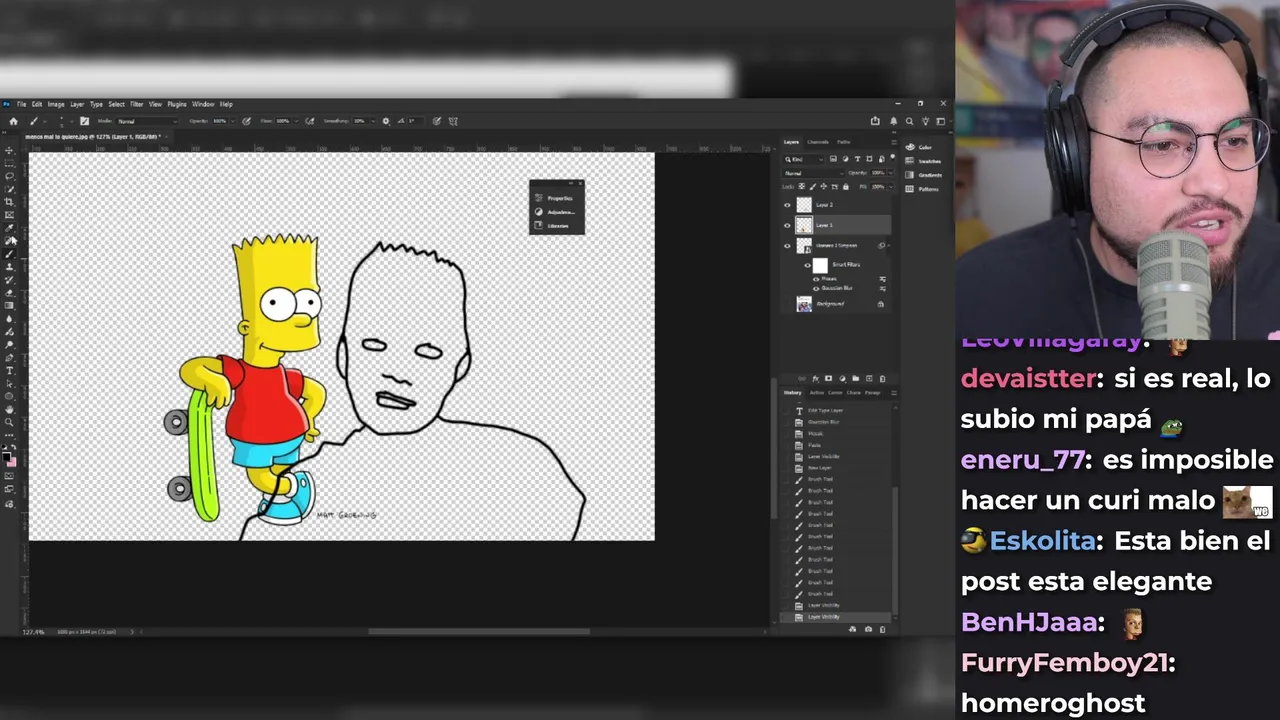Create new snapshot camera icon in History
The image size is (1280, 720).
click(x=868, y=629)
